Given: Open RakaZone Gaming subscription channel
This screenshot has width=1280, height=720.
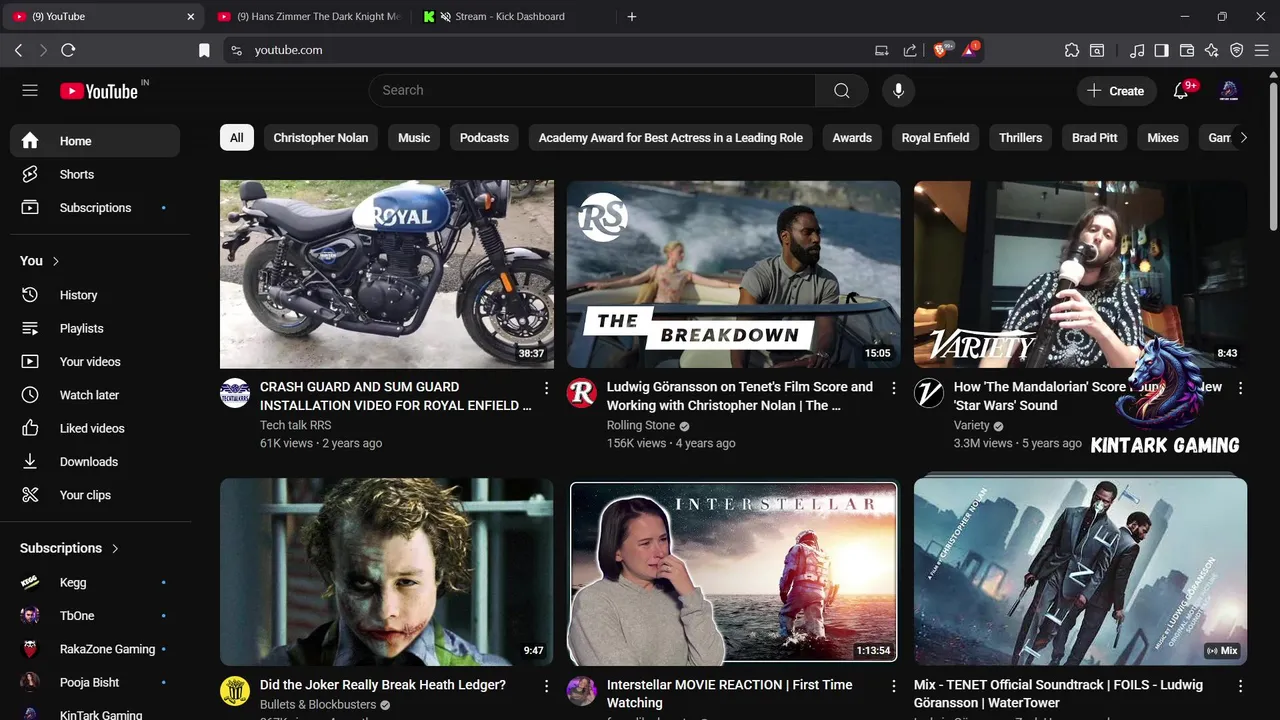Looking at the screenshot, I should pyautogui.click(x=95, y=649).
